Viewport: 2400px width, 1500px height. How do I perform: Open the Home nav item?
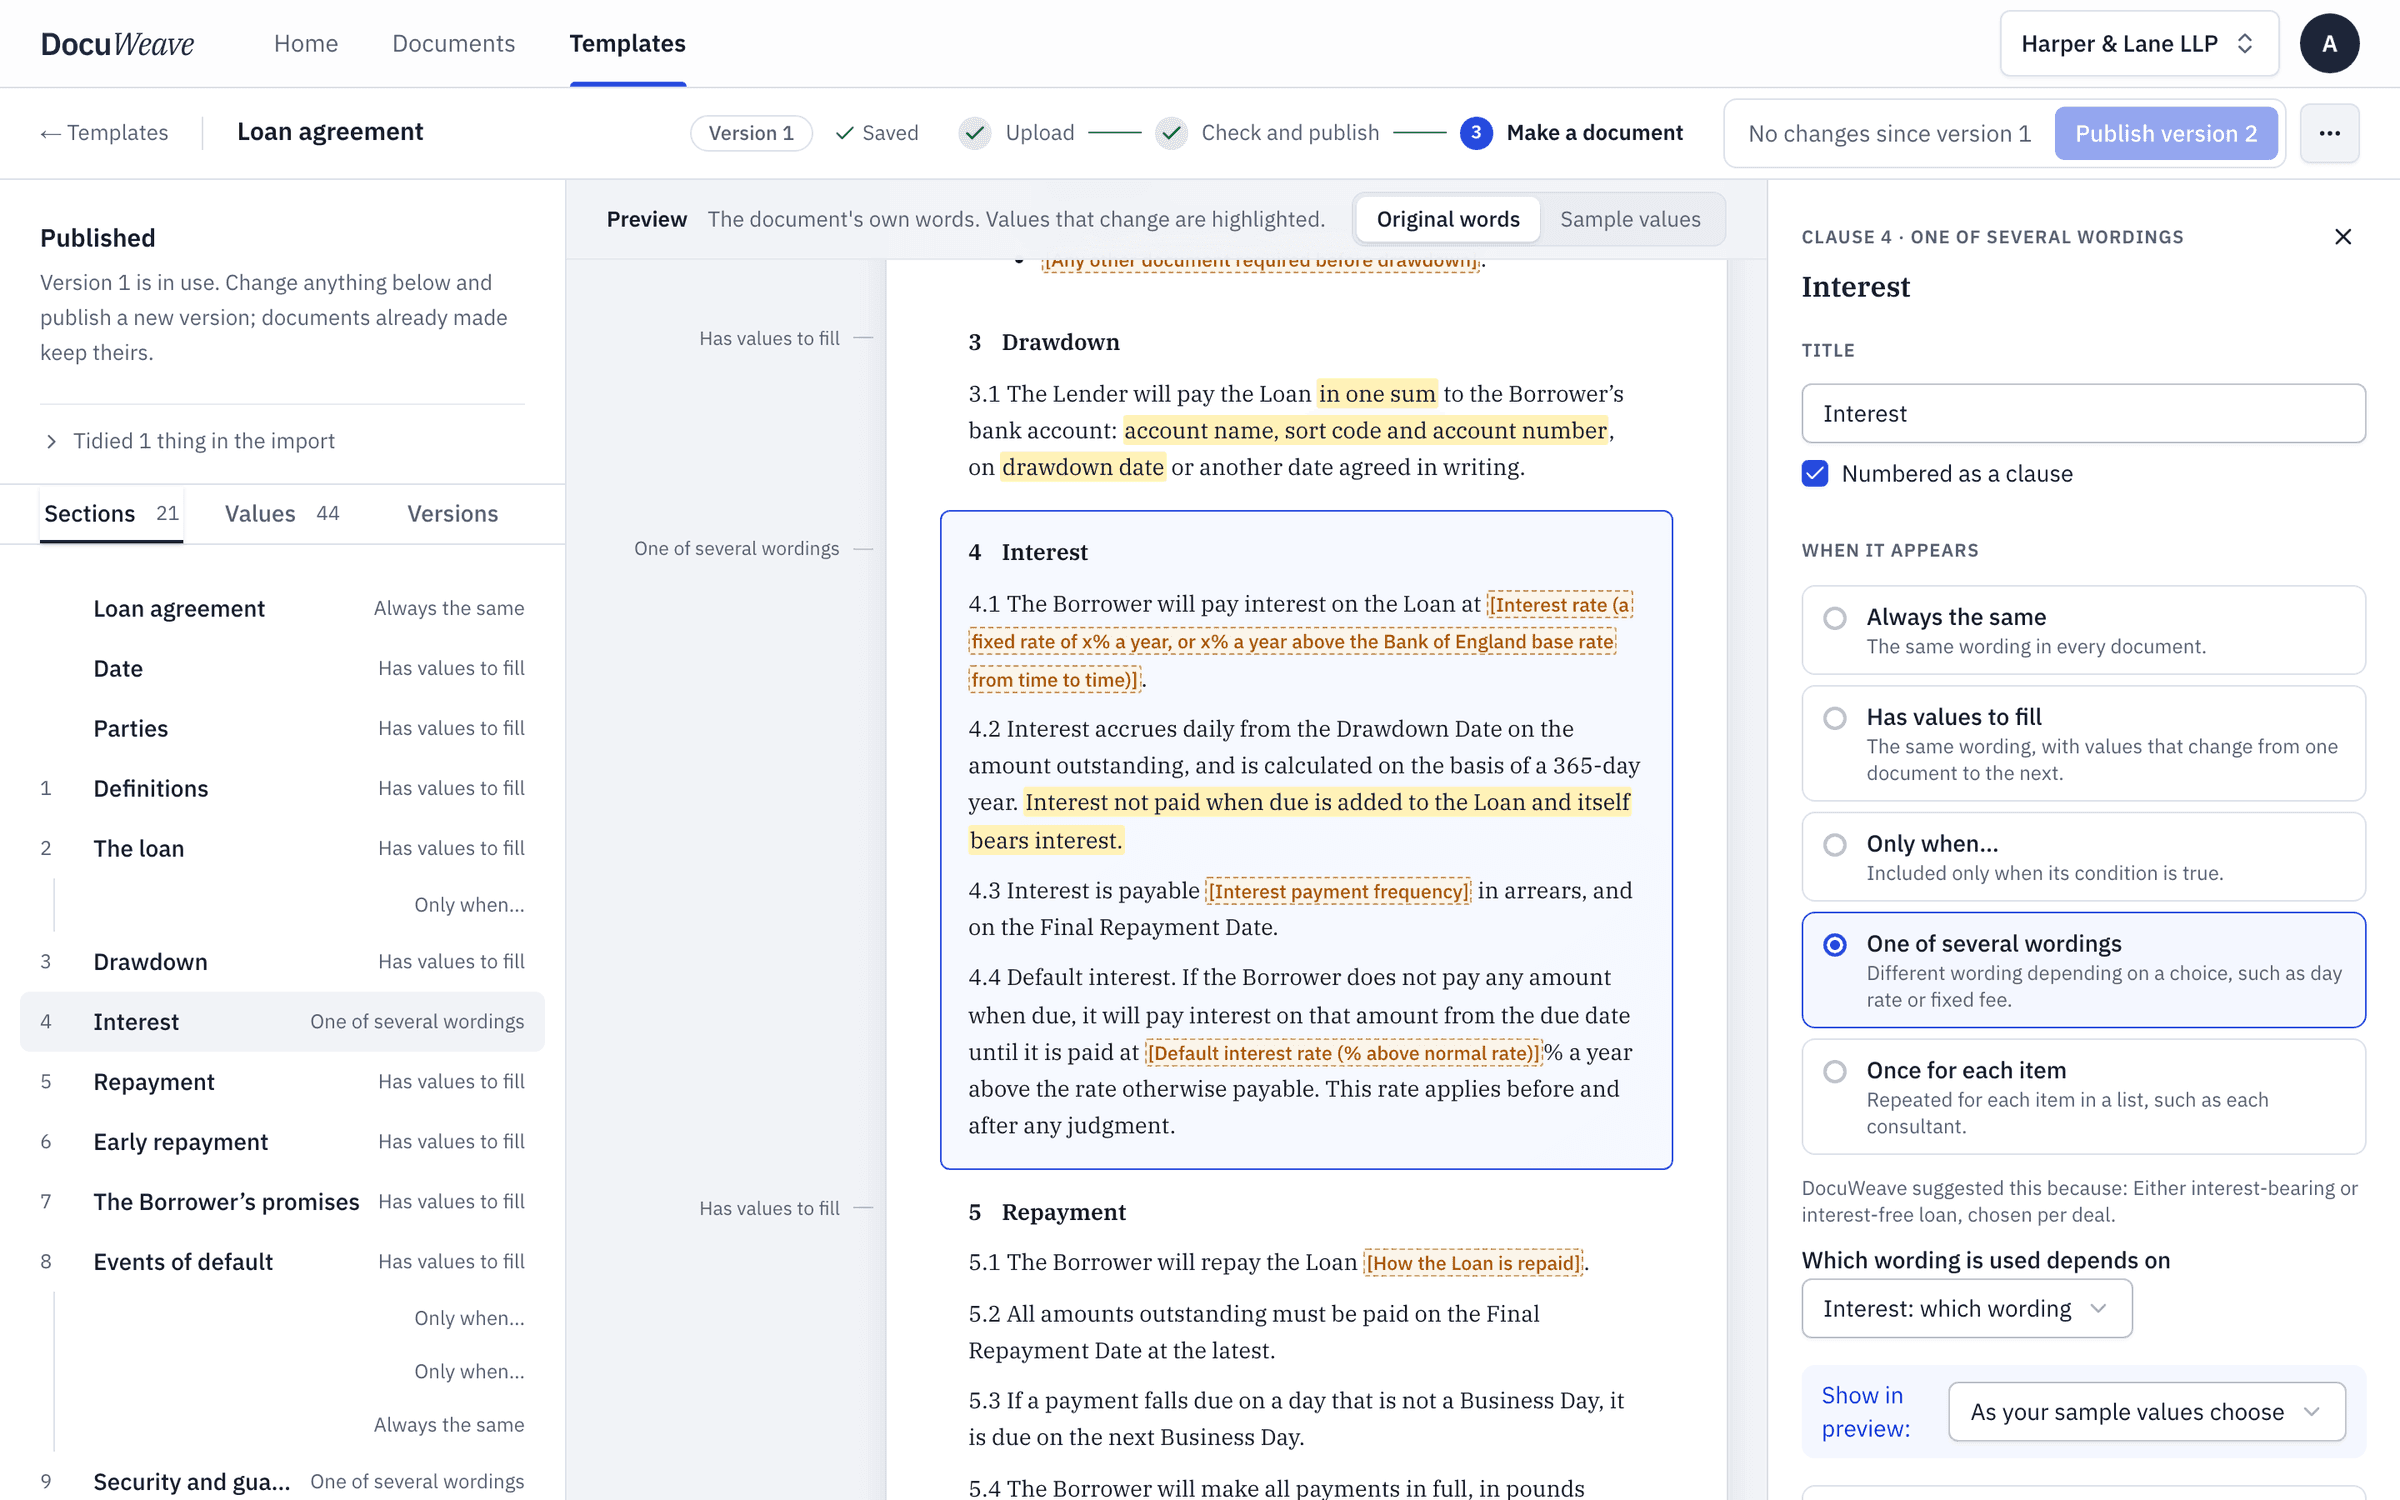click(x=306, y=43)
